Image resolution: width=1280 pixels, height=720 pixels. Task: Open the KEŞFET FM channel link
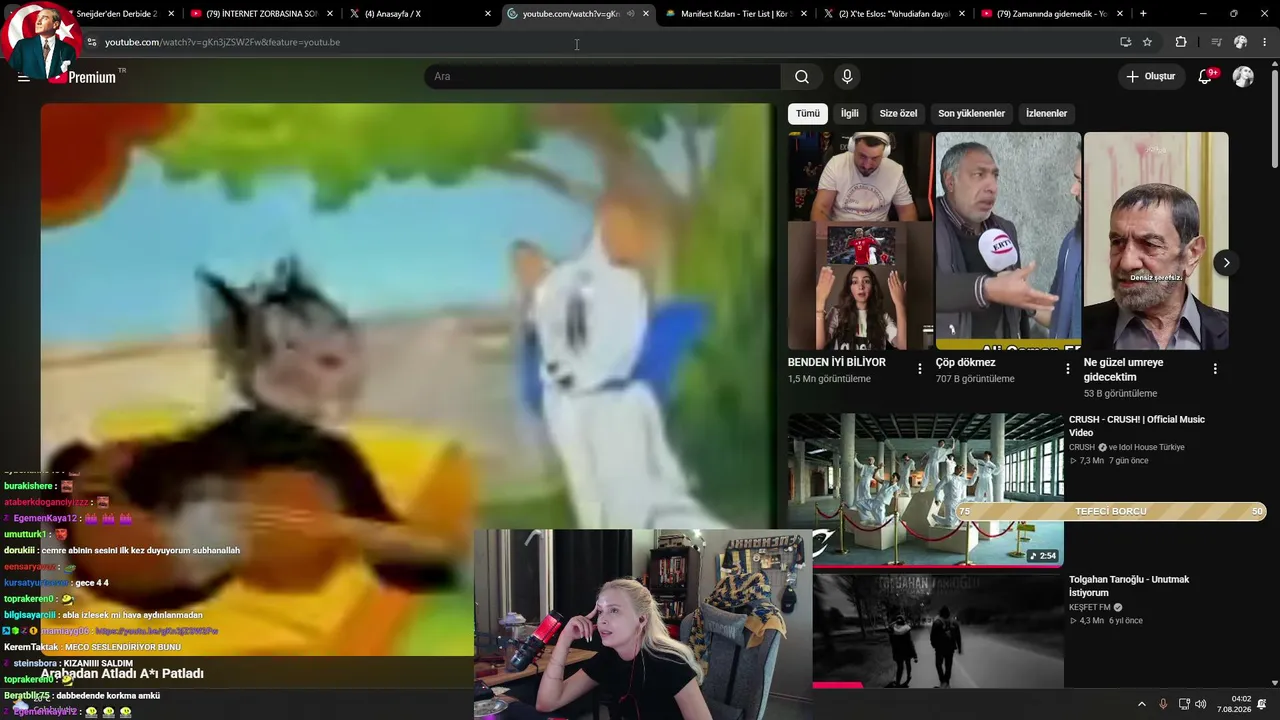pos(1090,607)
